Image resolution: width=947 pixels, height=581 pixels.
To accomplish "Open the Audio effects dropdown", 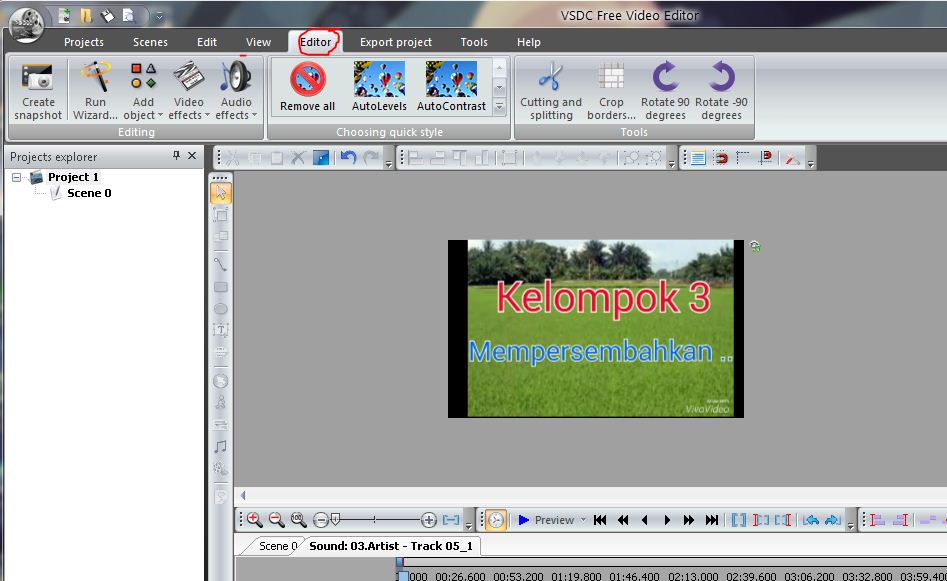I will 235,90.
